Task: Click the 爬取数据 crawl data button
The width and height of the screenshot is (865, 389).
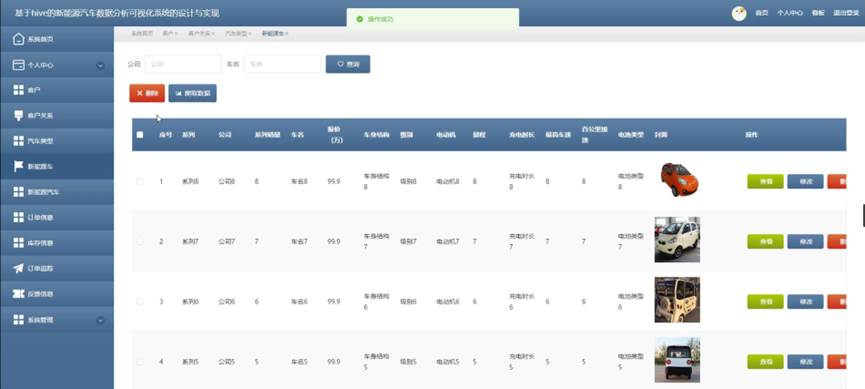Action: 193,93
